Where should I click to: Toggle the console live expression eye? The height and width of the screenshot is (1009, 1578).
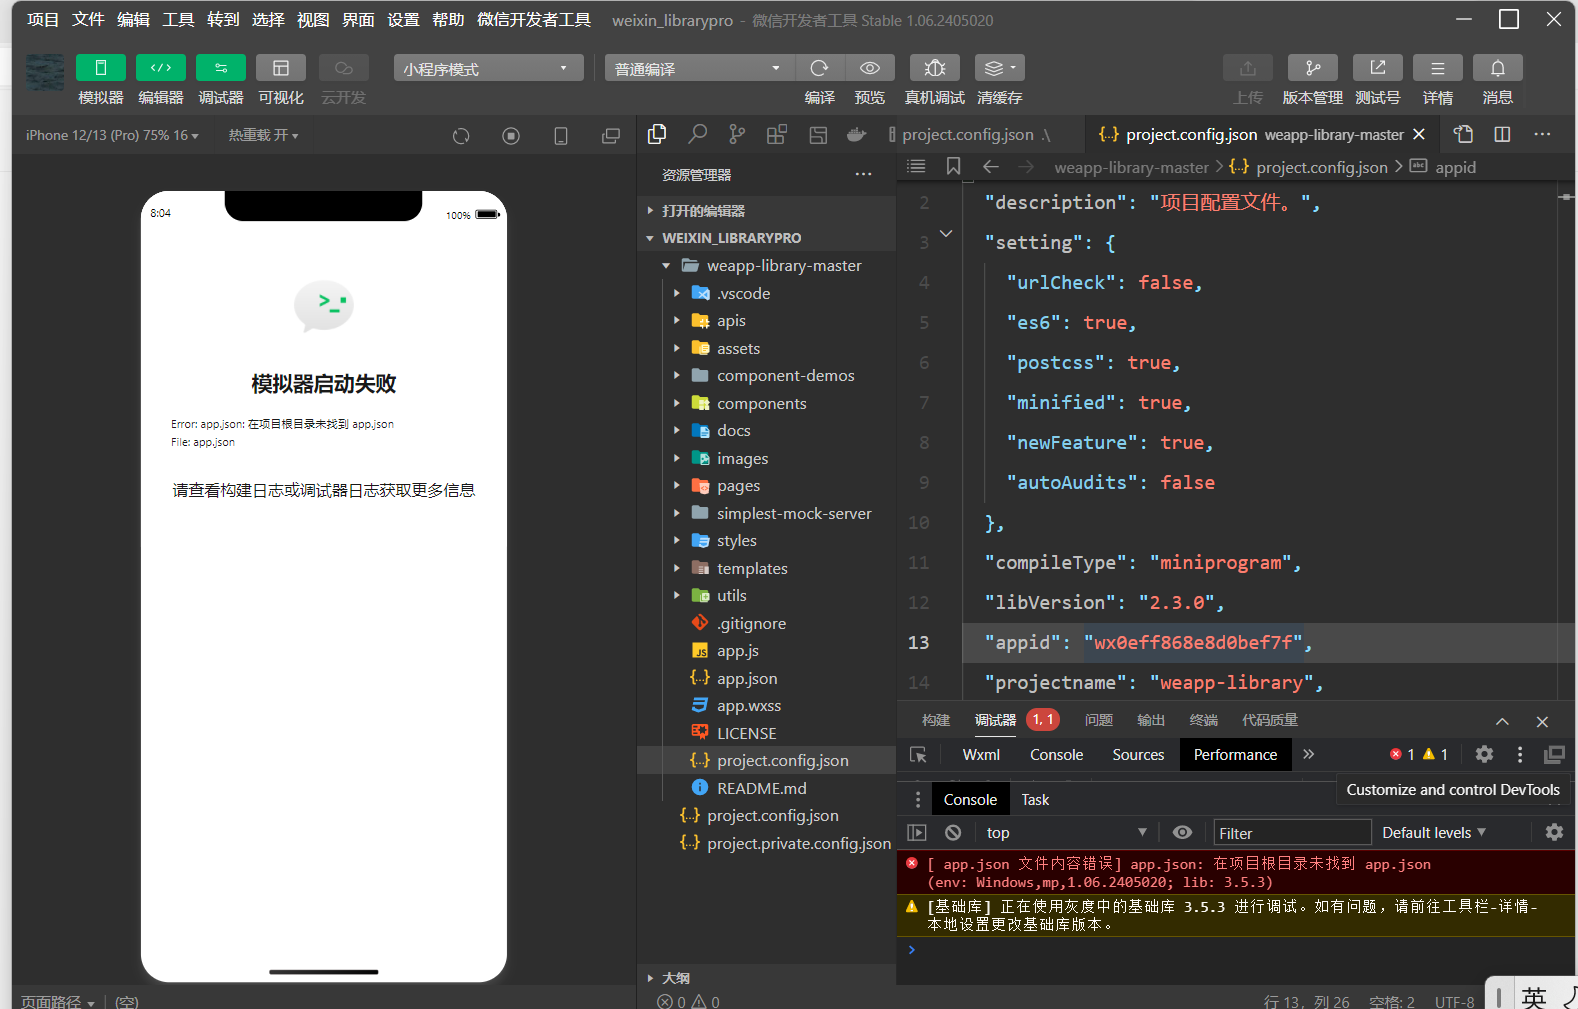point(1182,833)
